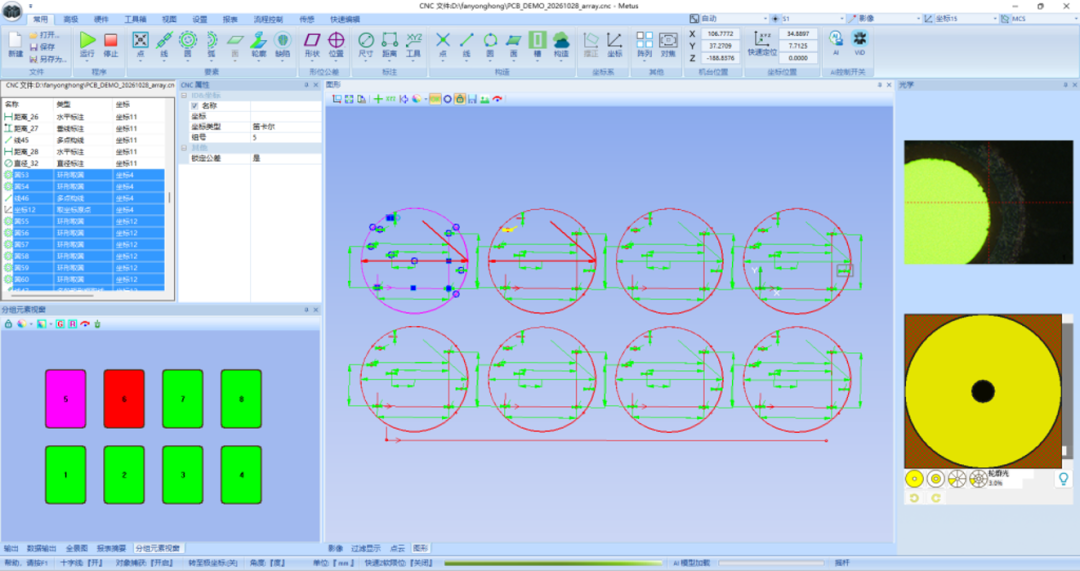Select the 直径_32 row in CNC list

(83, 163)
